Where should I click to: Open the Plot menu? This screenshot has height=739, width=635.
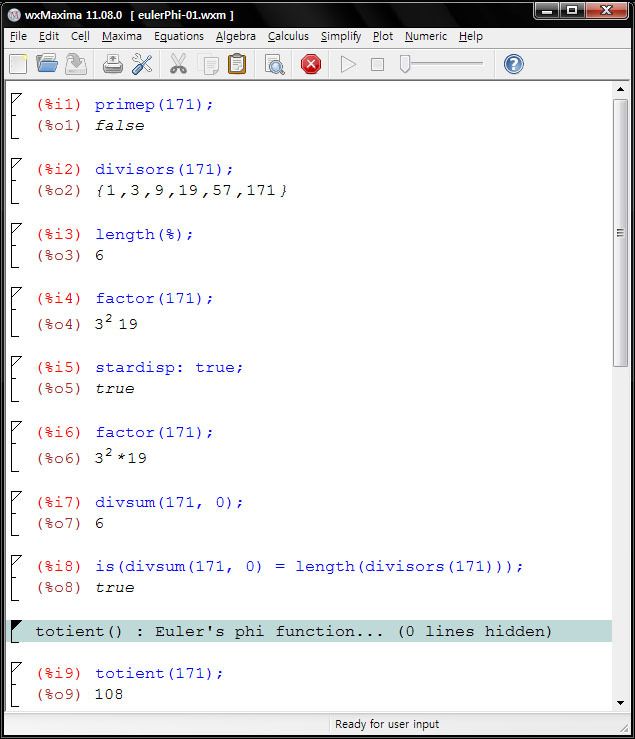[x=383, y=36]
